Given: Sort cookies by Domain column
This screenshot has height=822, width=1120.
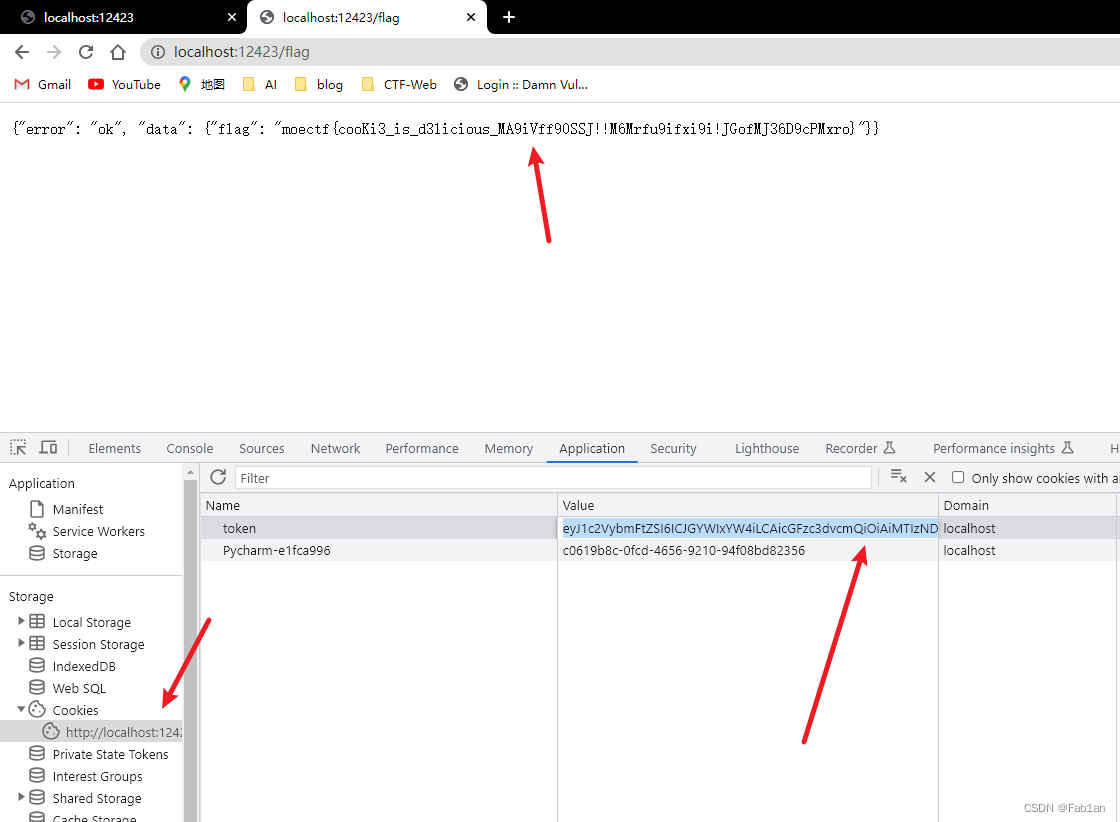Looking at the screenshot, I should click(1027, 505).
